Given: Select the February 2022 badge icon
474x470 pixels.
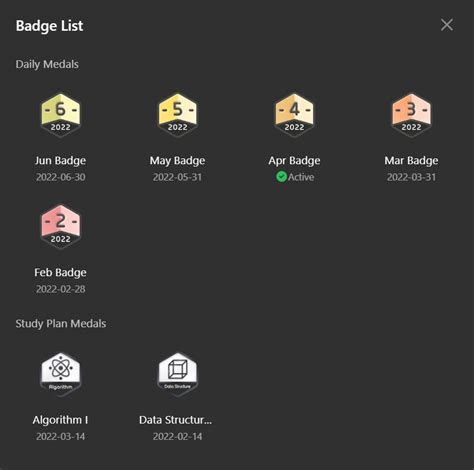Looking at the screenshot, I should 60,227.
